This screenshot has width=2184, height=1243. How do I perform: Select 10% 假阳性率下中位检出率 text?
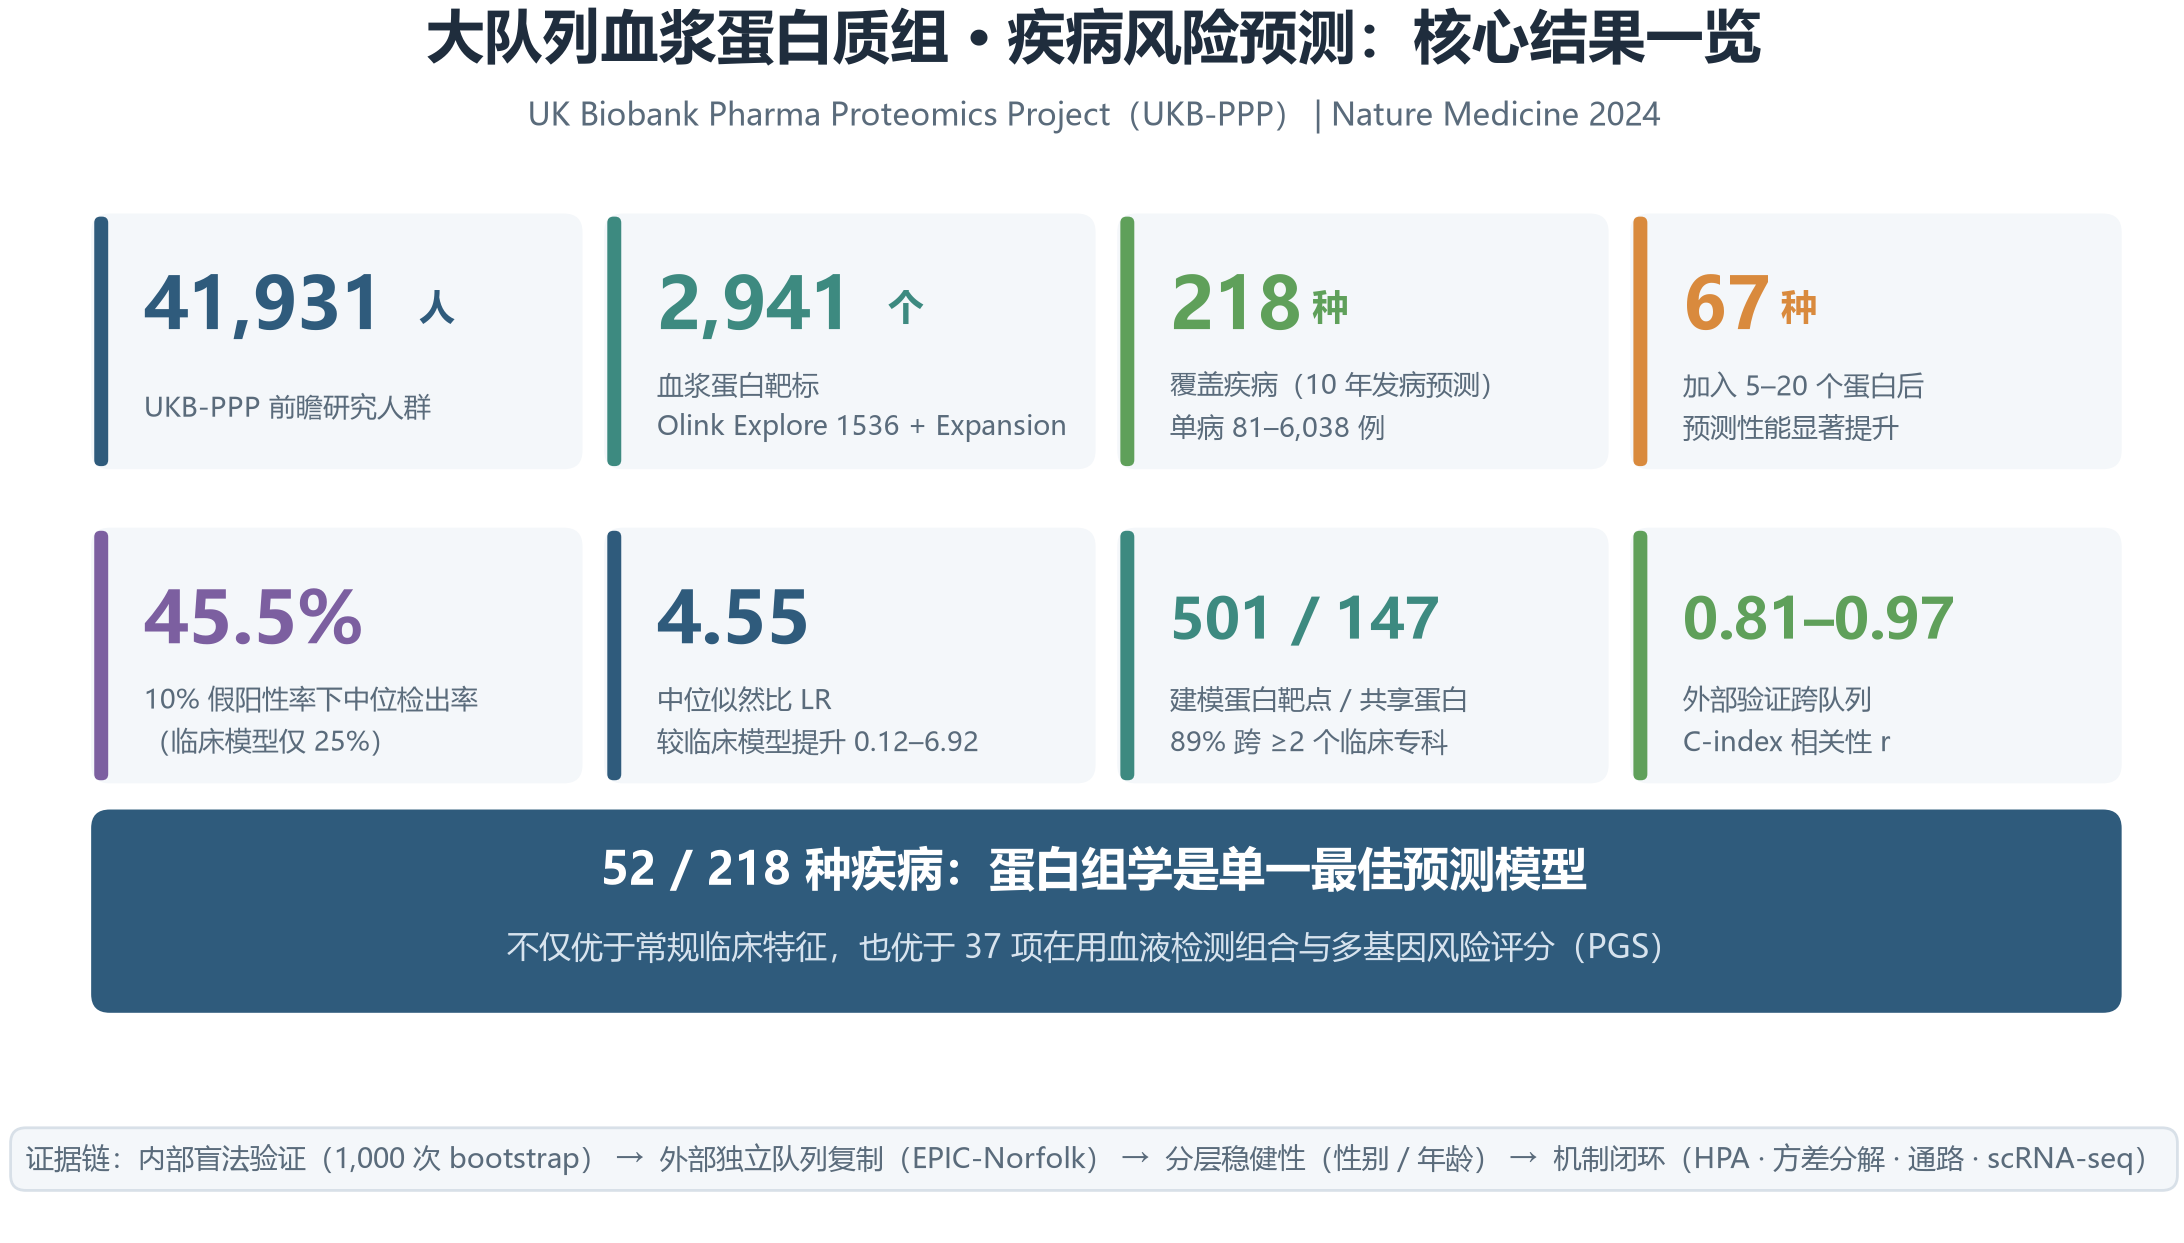coord(311,699)
